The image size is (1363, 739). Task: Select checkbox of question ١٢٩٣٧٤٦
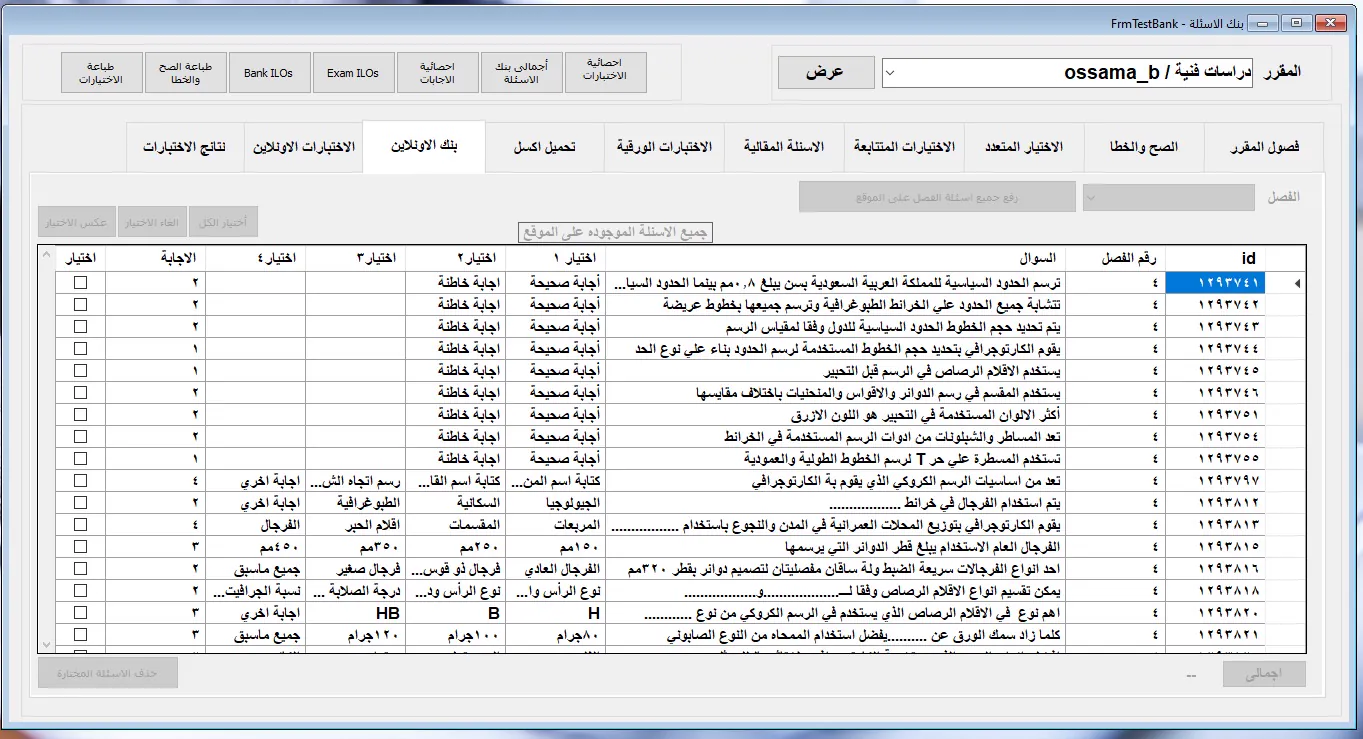click(x=81, y=393)
